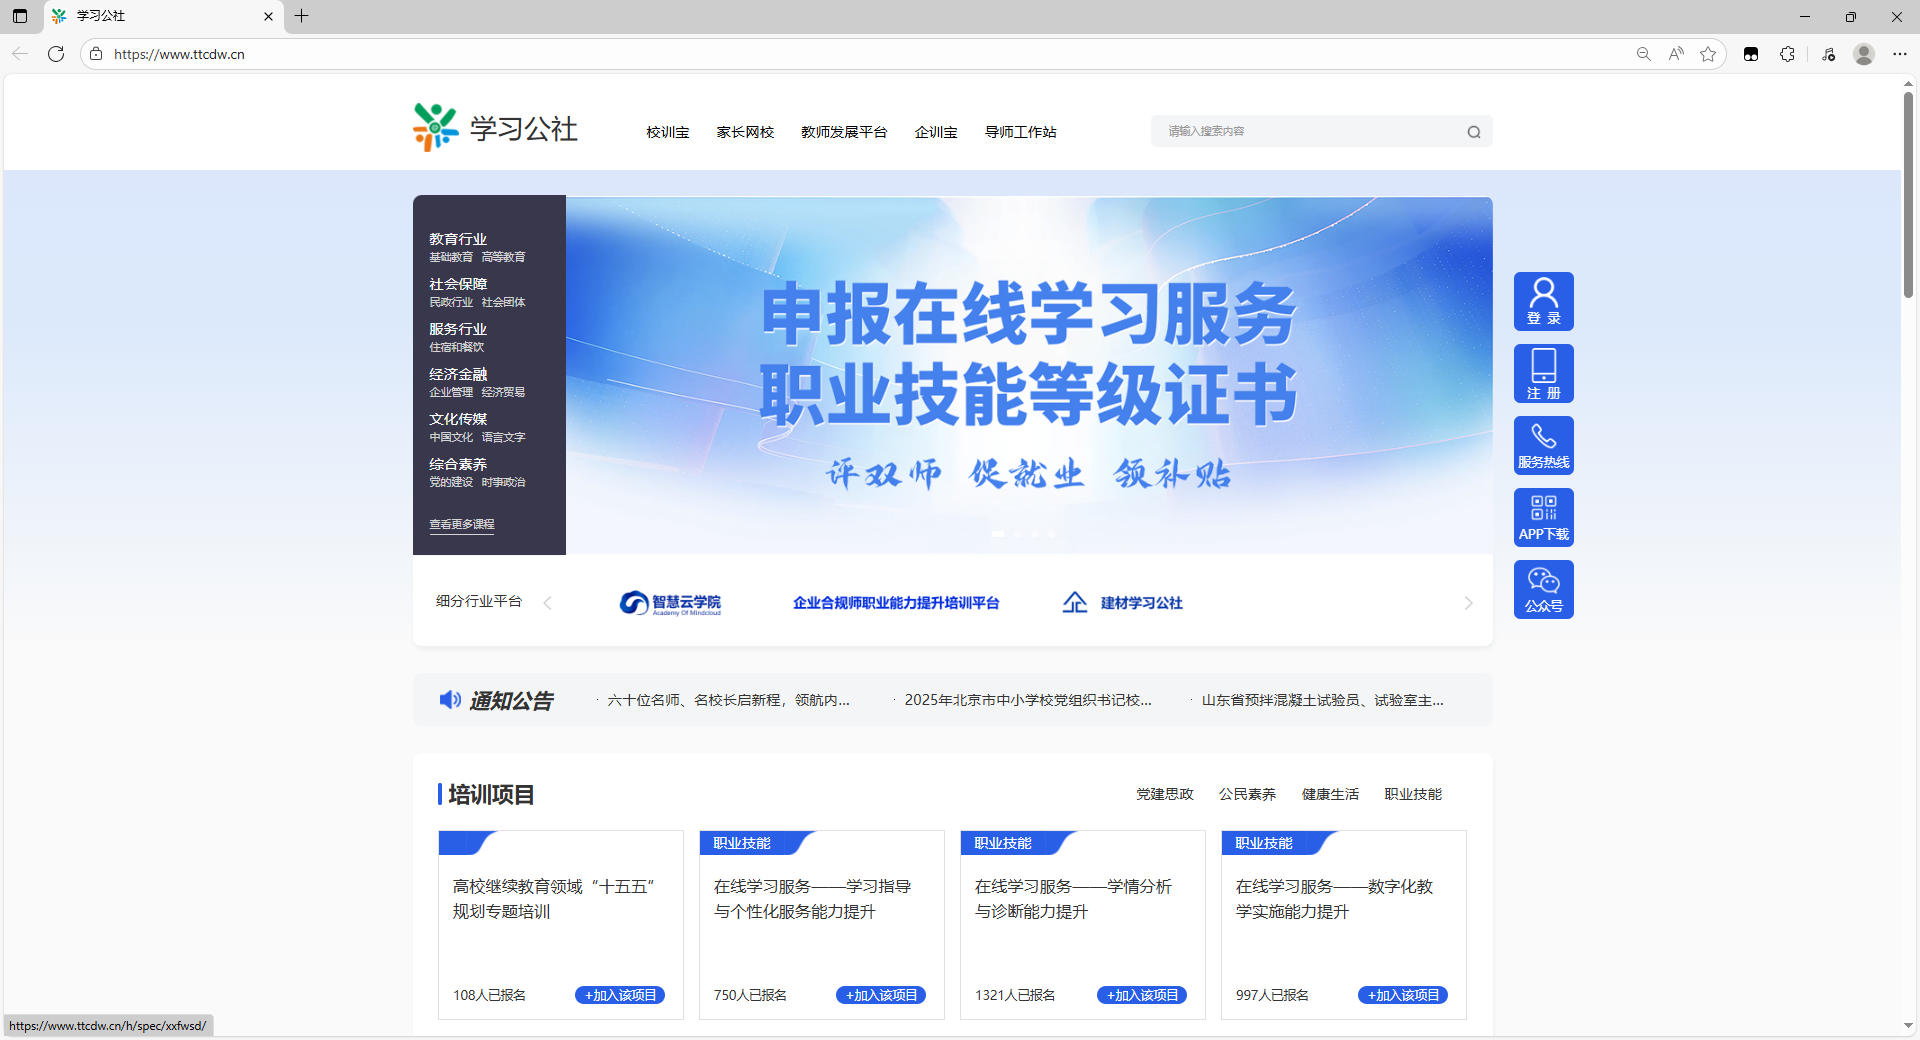The width and height of the screenshot is (1920, 1040).
Task: Open 企训宝 in top navigation
Action: tap(936, 132)
